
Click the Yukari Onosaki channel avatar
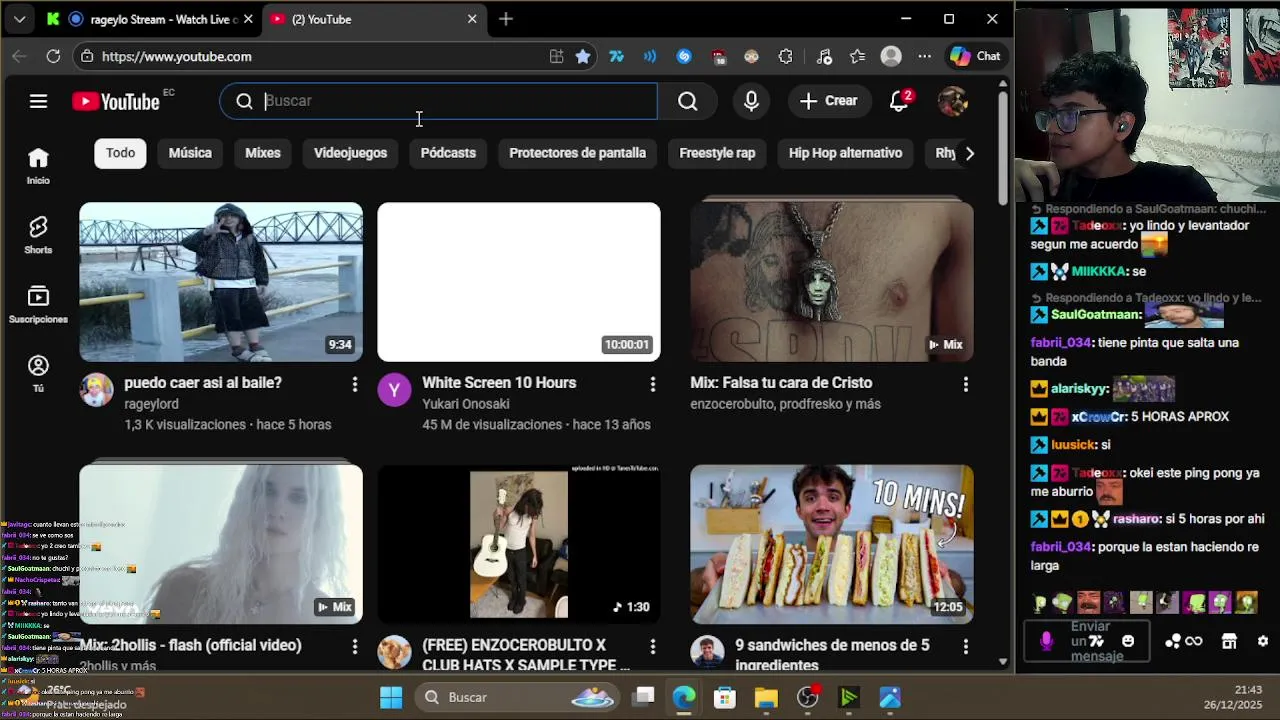[x=394, y=390]
